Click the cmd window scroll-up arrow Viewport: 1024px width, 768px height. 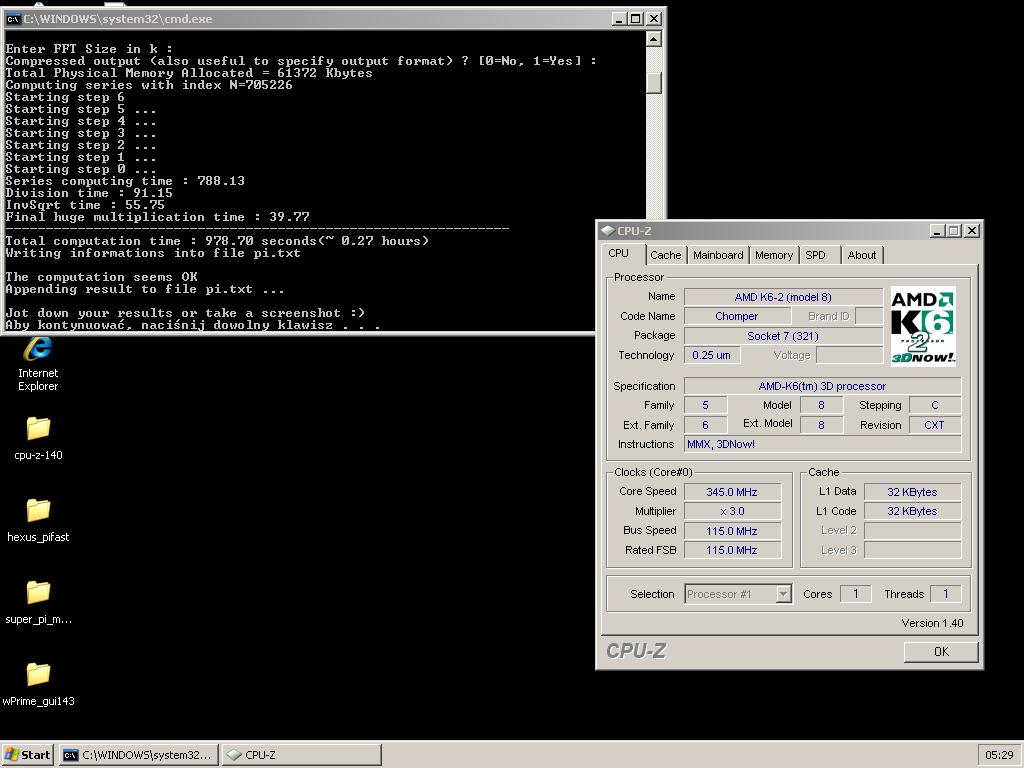(x=654, y=39)
